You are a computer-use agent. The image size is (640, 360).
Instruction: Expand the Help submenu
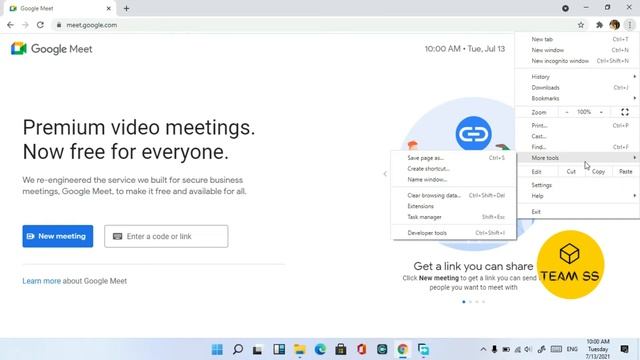[578, 196]
